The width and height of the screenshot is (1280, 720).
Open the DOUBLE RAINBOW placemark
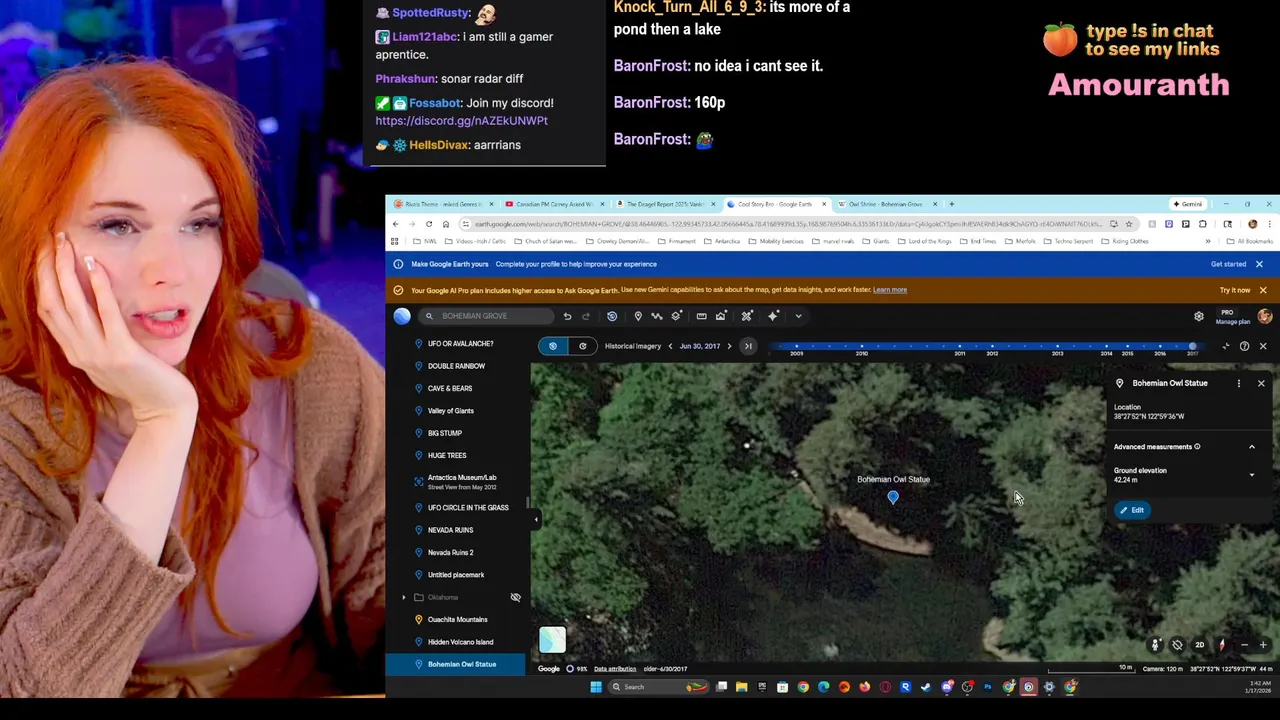pos(455,366)
